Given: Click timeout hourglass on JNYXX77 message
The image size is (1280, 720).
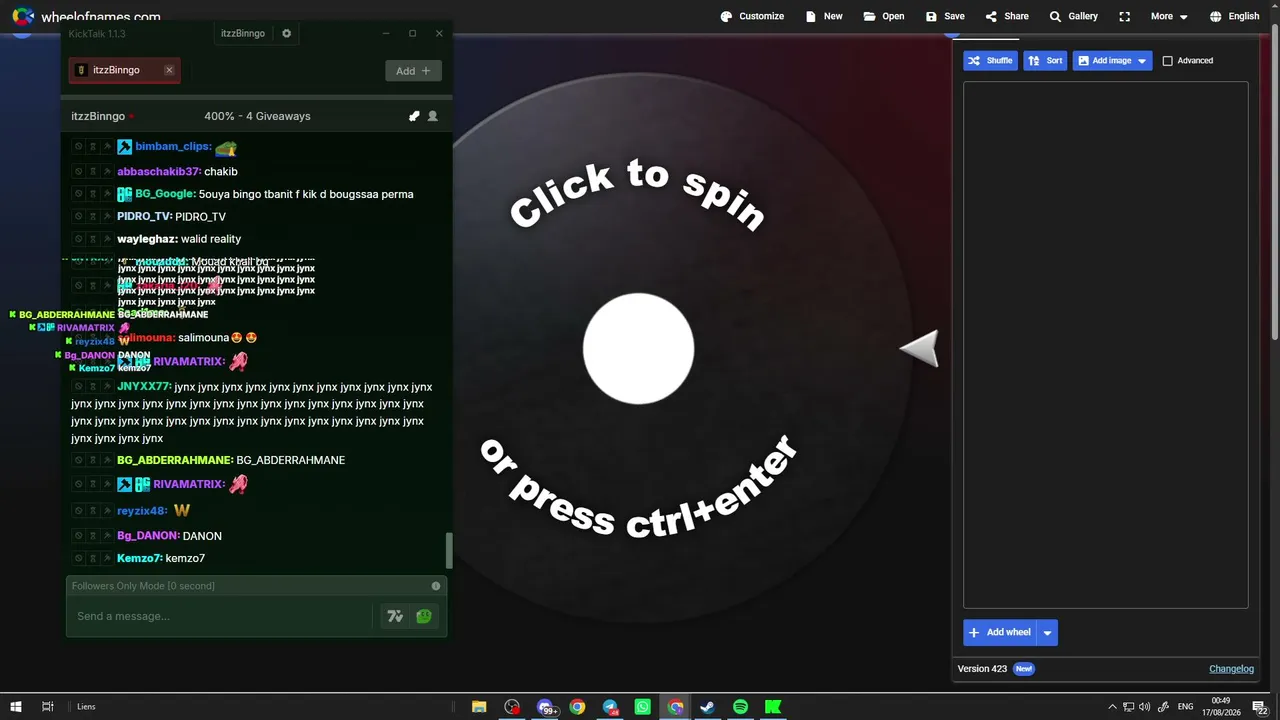Looking at the screenshot, I should [x=93, y=386].
